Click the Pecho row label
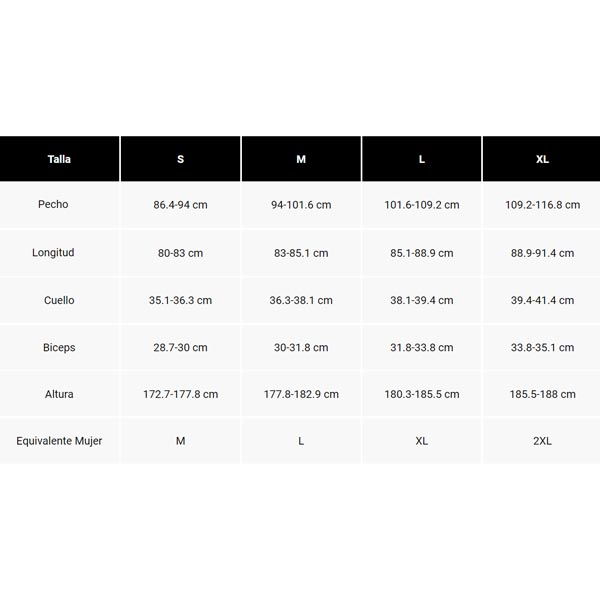The image size is (600, 600). 53,205
